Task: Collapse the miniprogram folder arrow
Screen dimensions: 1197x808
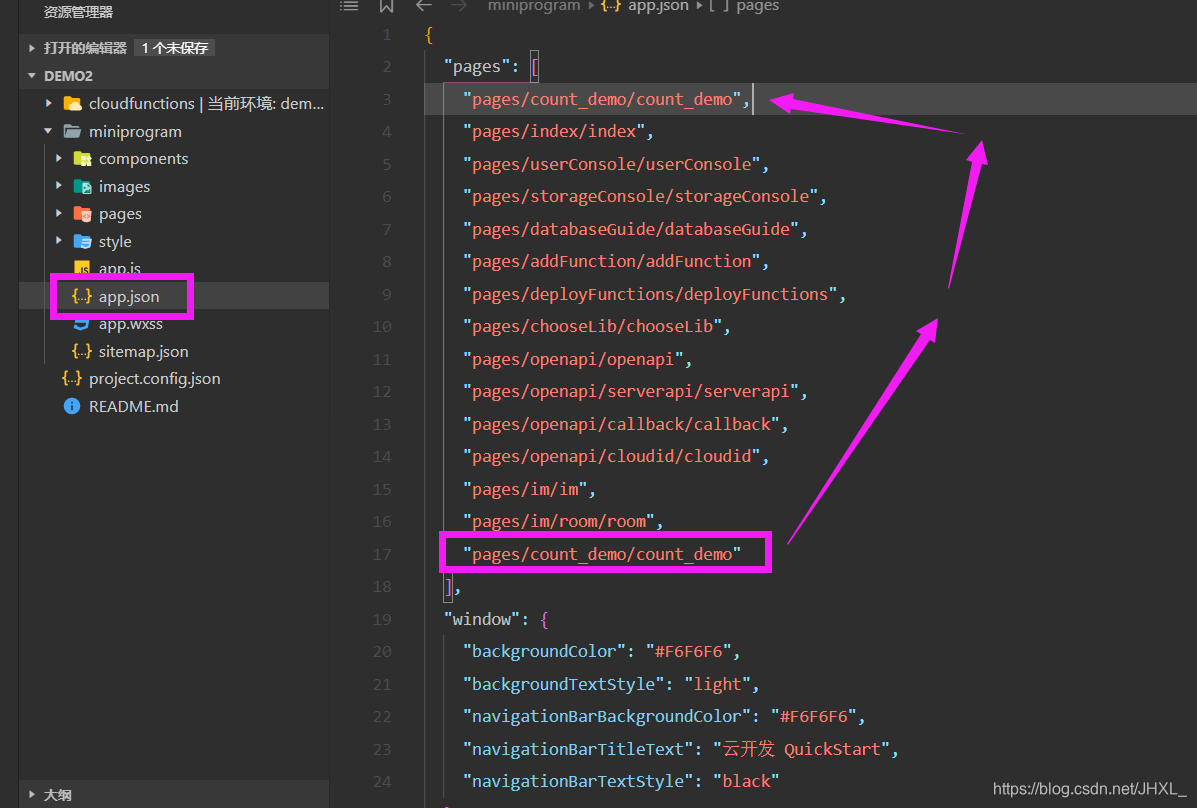Action: click(x=49, y=131)
